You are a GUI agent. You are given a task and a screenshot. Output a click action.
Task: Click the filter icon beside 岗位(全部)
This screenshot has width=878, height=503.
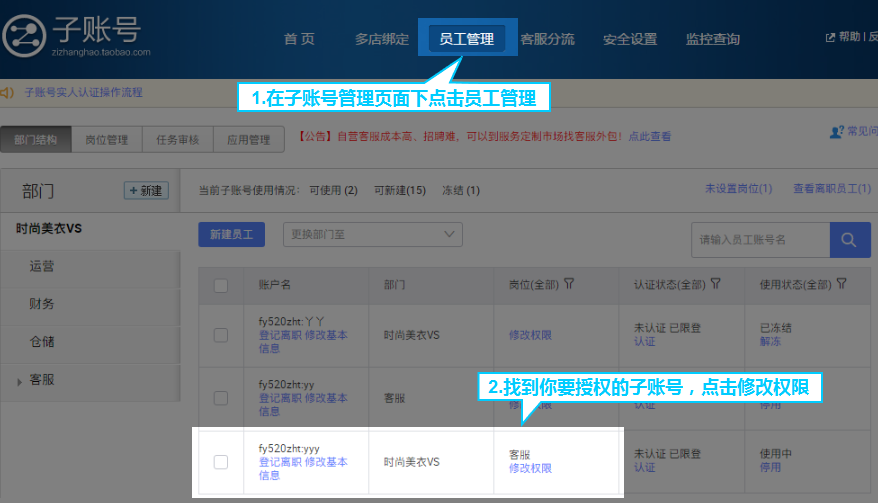(x=569, y=285)
